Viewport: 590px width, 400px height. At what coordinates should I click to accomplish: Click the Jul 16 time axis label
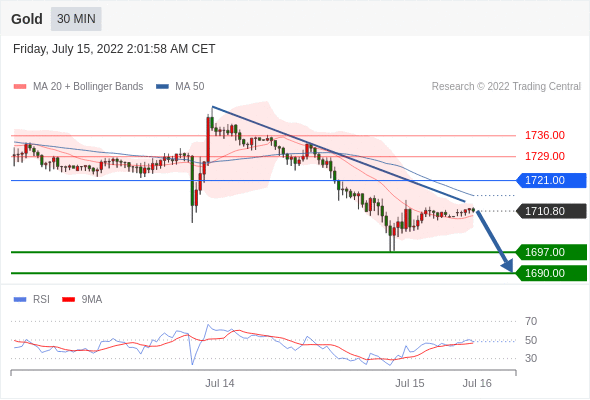click(x=477, y=383)
